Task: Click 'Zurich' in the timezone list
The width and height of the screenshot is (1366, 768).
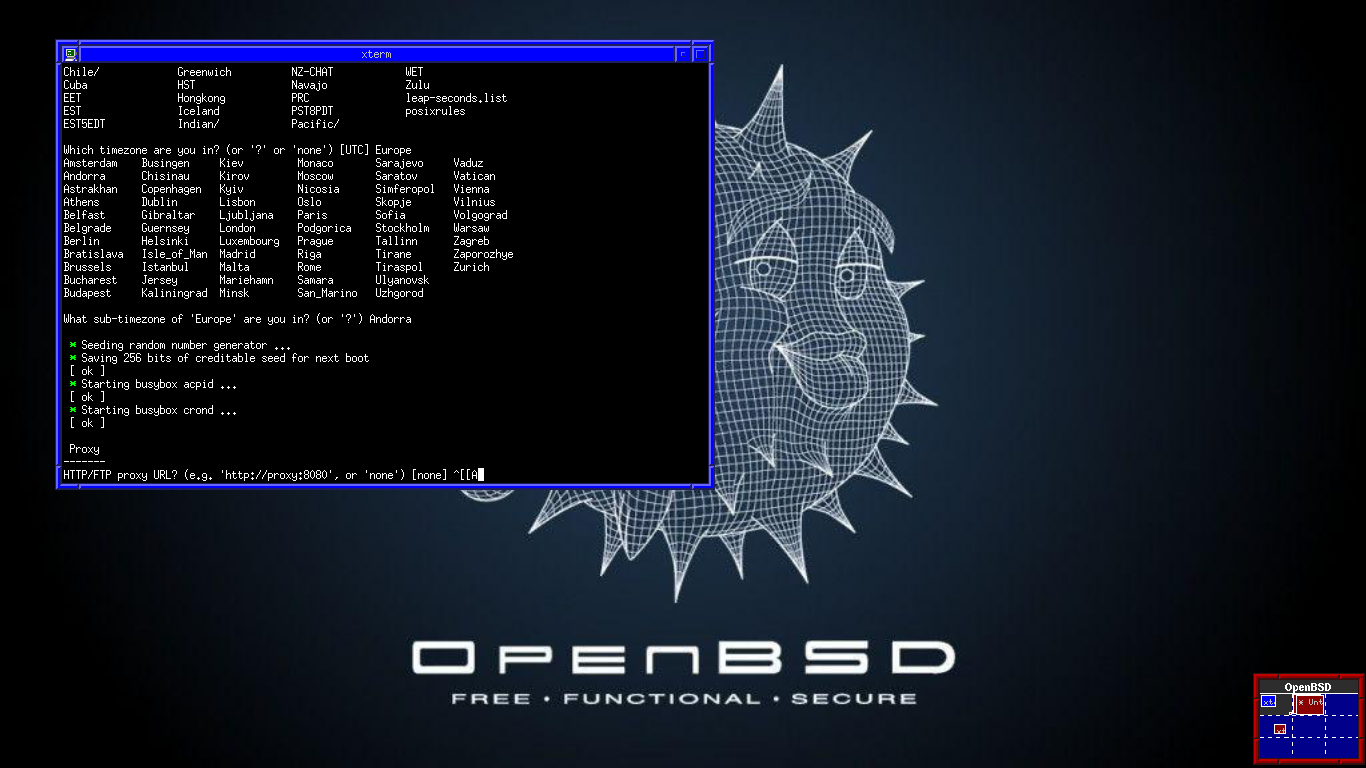Action: (471, 267)
